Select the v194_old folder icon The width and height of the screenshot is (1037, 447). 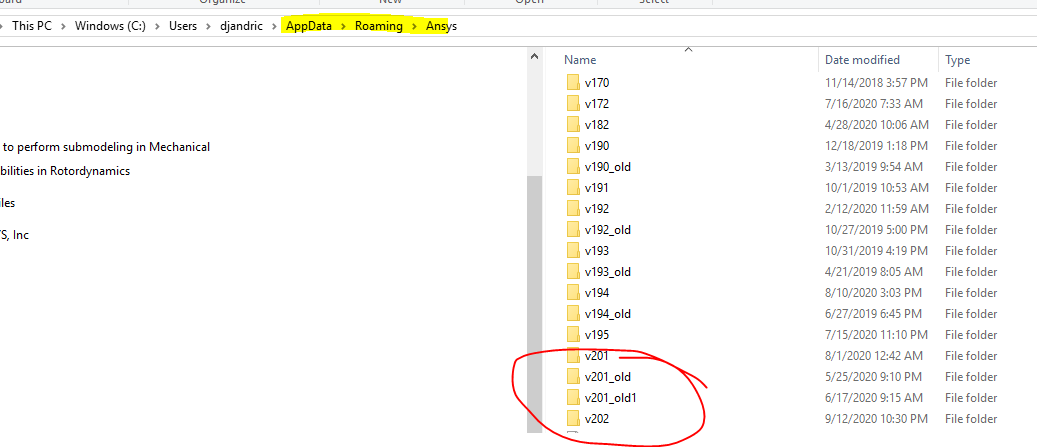[573, 313]
